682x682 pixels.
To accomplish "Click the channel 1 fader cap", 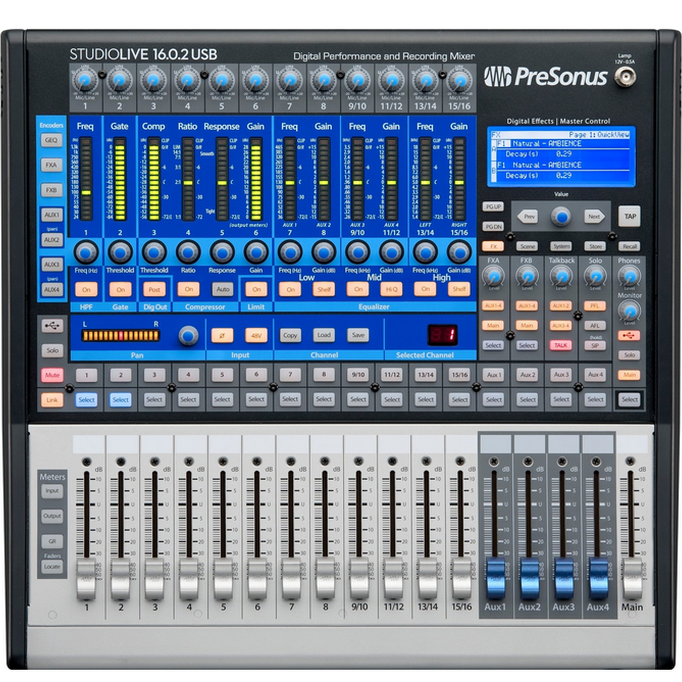I will [86, 580].
